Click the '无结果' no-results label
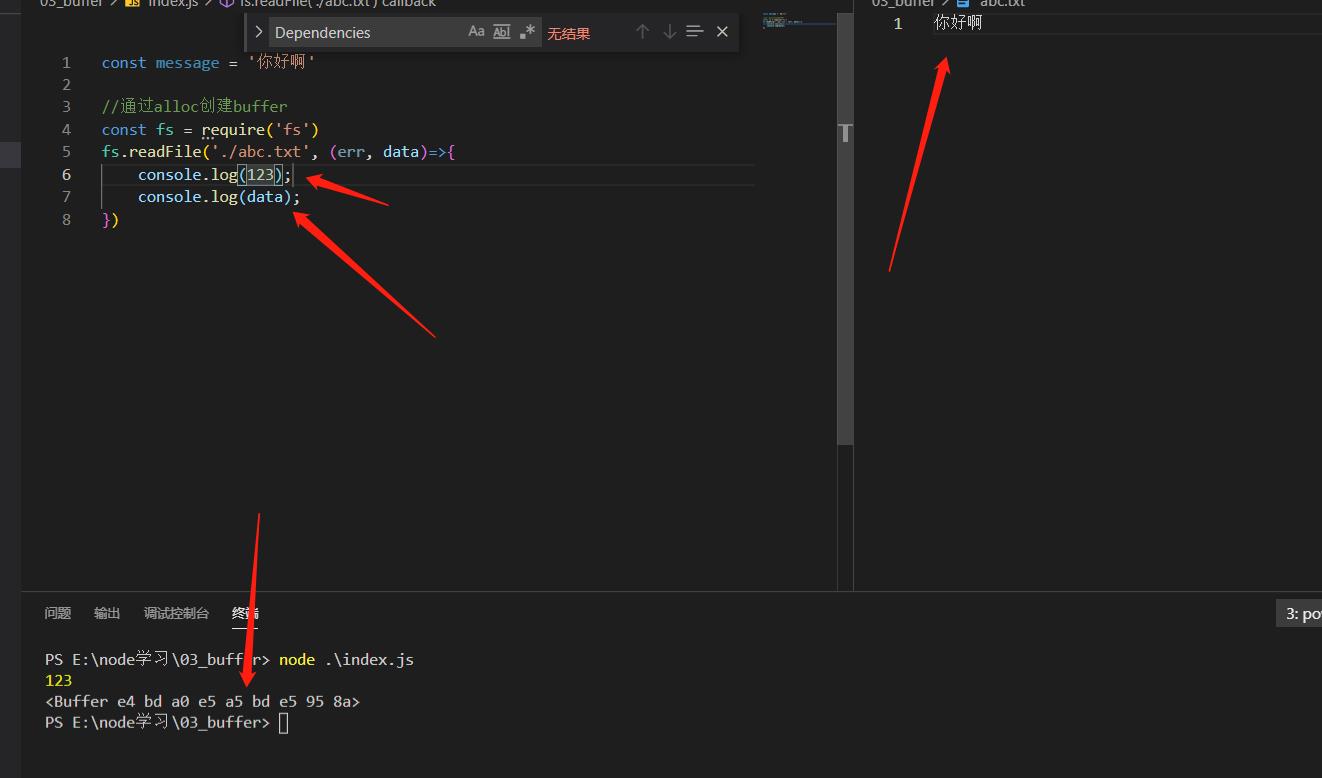 click(568, 33)
